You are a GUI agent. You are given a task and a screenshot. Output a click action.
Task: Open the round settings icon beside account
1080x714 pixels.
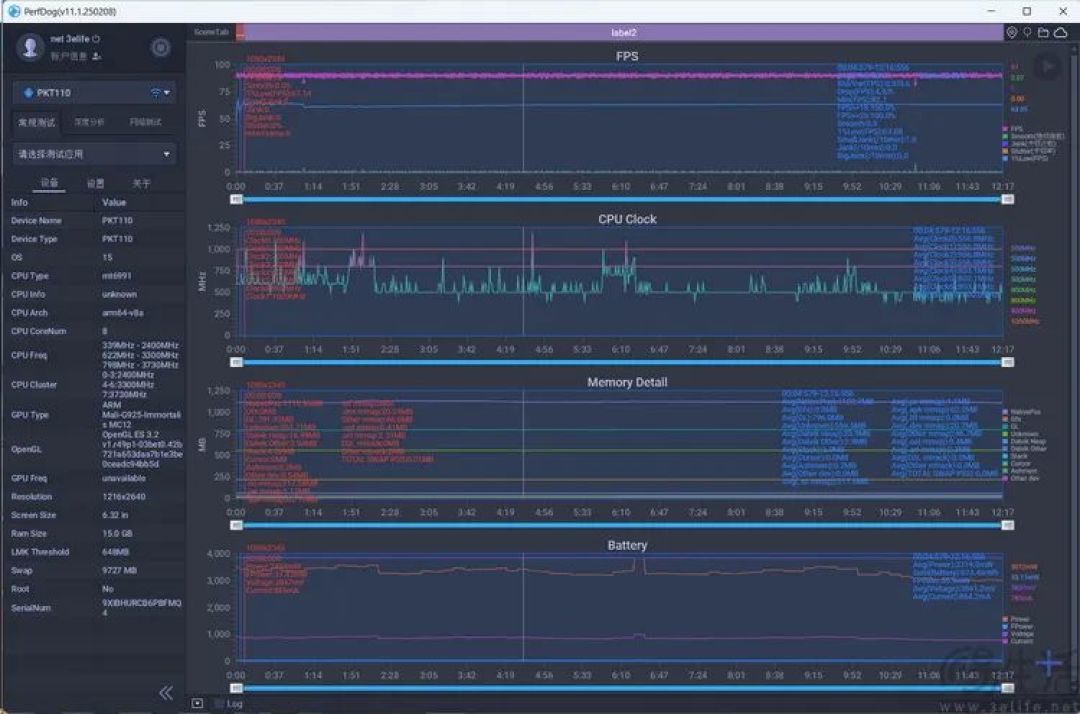click(x=160, y=48)
